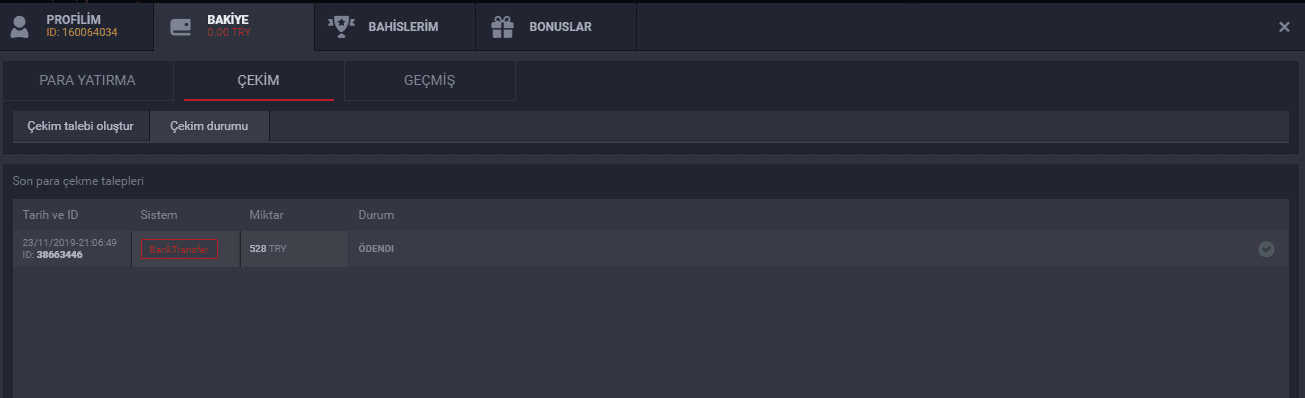Click the 0.00 TRY balance amount
The width and height of the screenshot is (1305, 398).
coord(227,33)
